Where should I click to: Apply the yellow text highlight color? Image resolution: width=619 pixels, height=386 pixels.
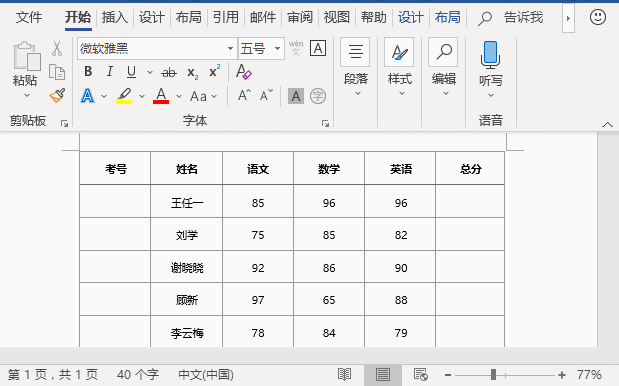tap(124, 96)
